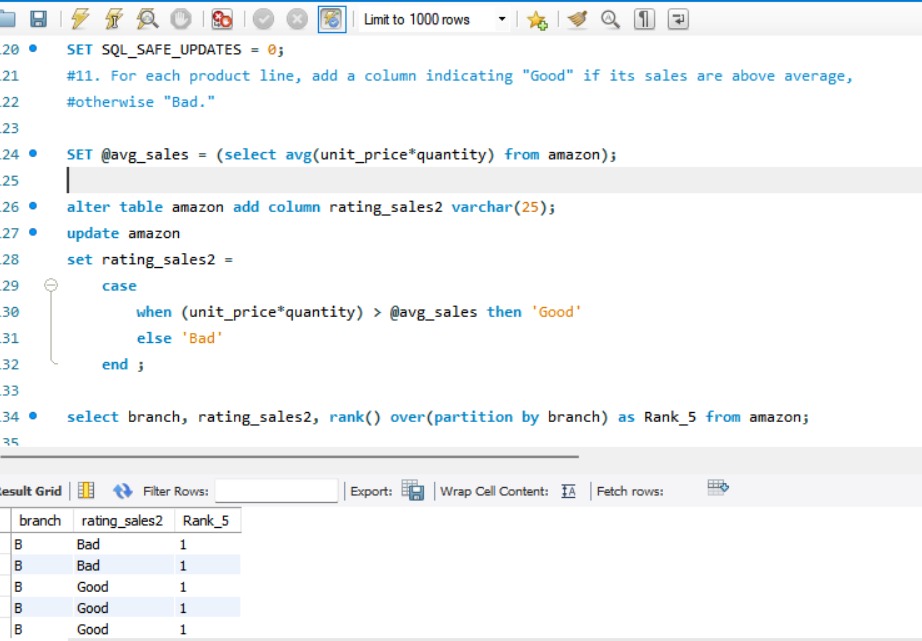922x641 pixels.
Task: Click the 'alter table amazon' statement line
Action: point(310,207)
